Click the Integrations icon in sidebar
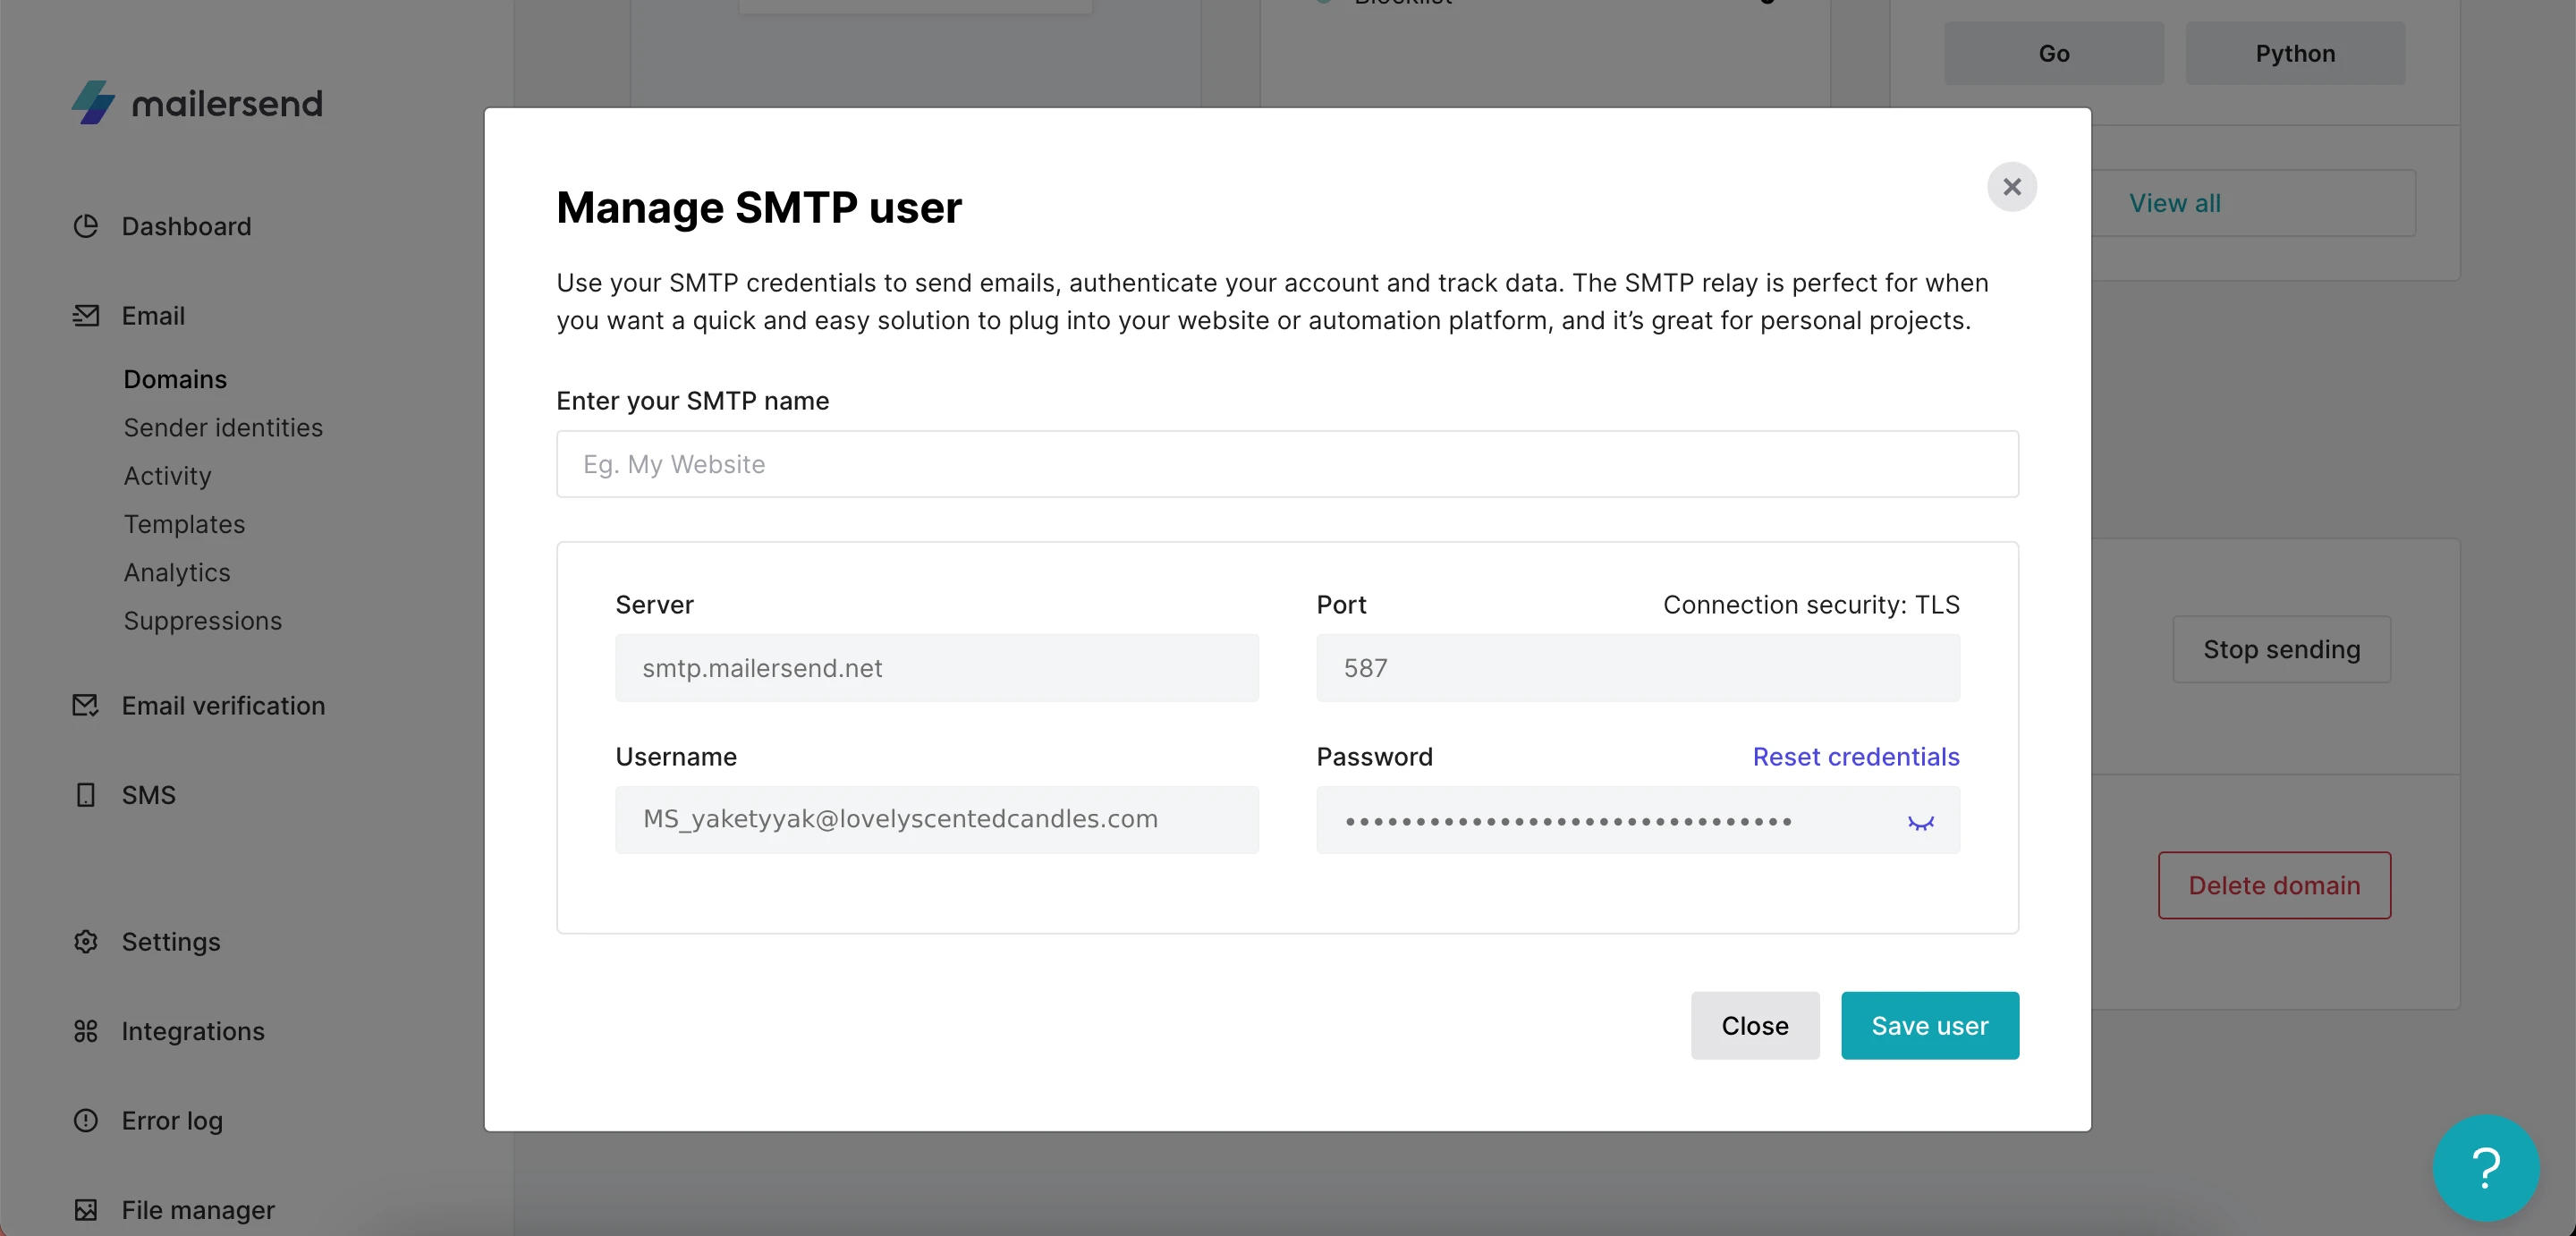 pos(86,1031)
